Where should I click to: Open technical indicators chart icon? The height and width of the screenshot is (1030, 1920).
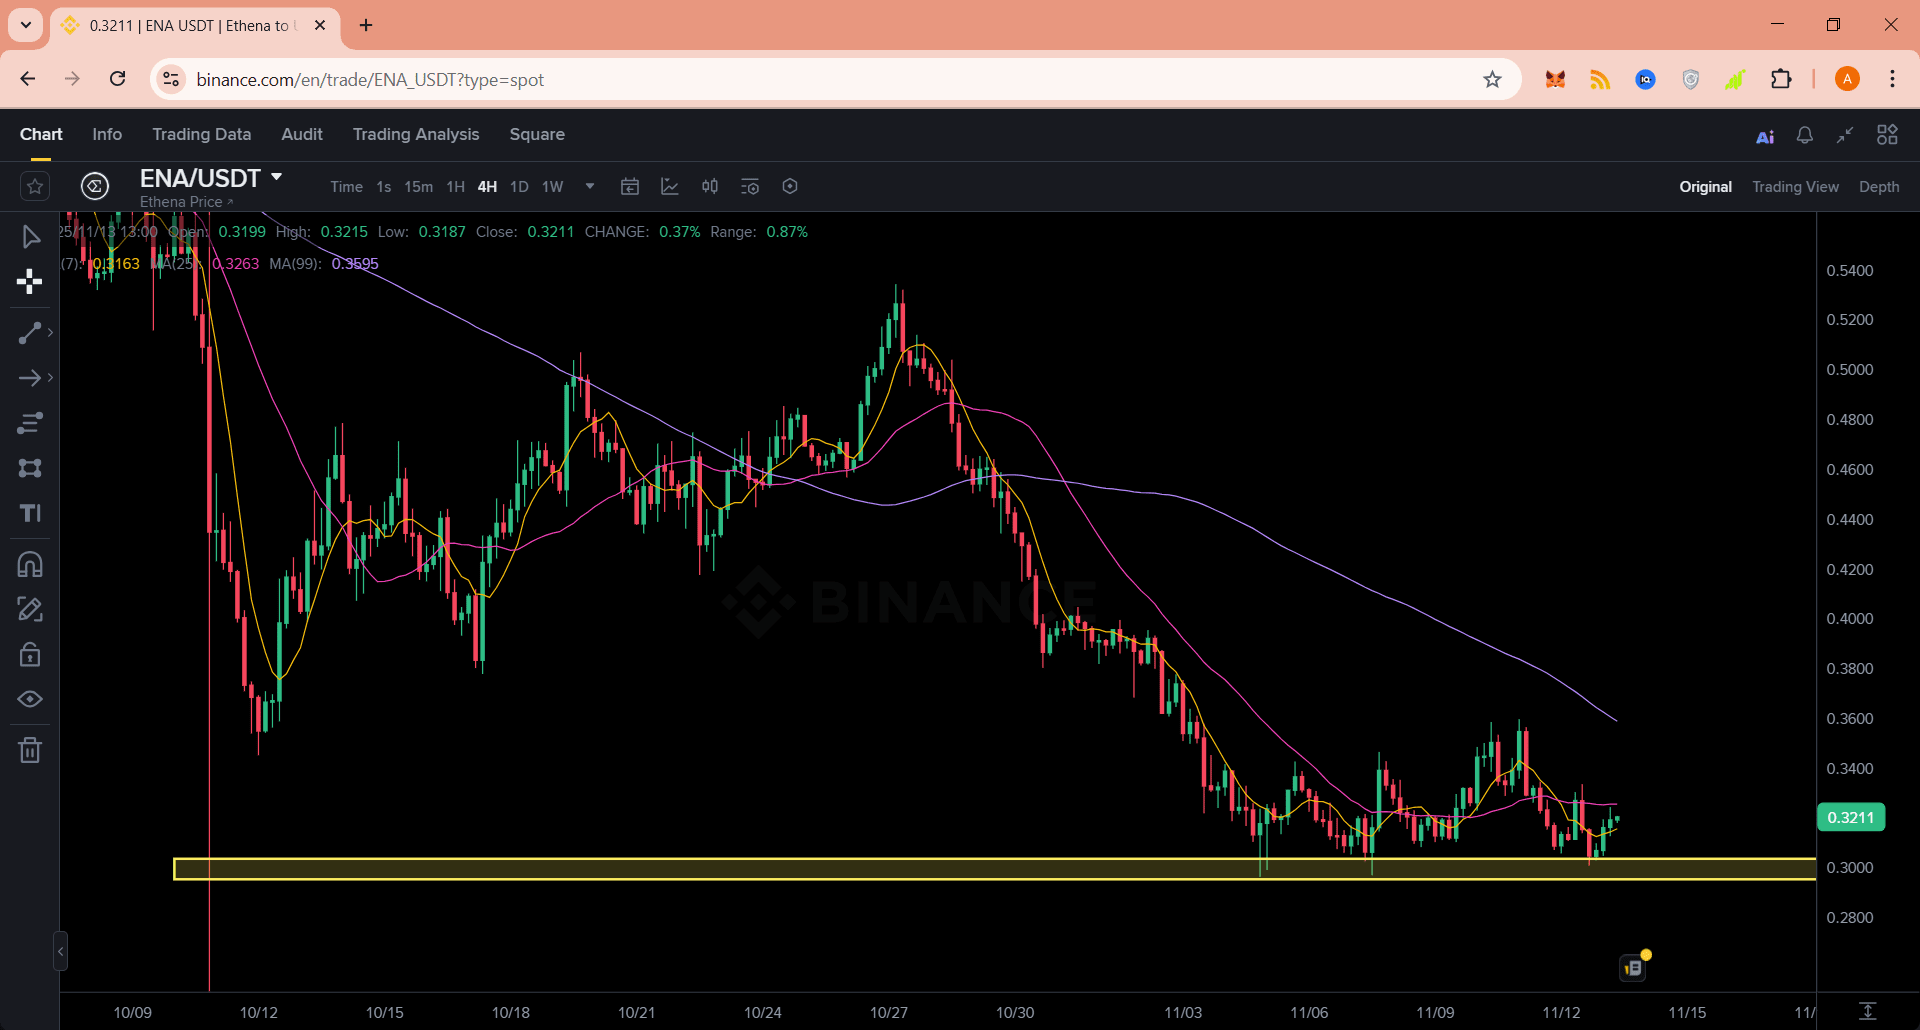(670, 187)
